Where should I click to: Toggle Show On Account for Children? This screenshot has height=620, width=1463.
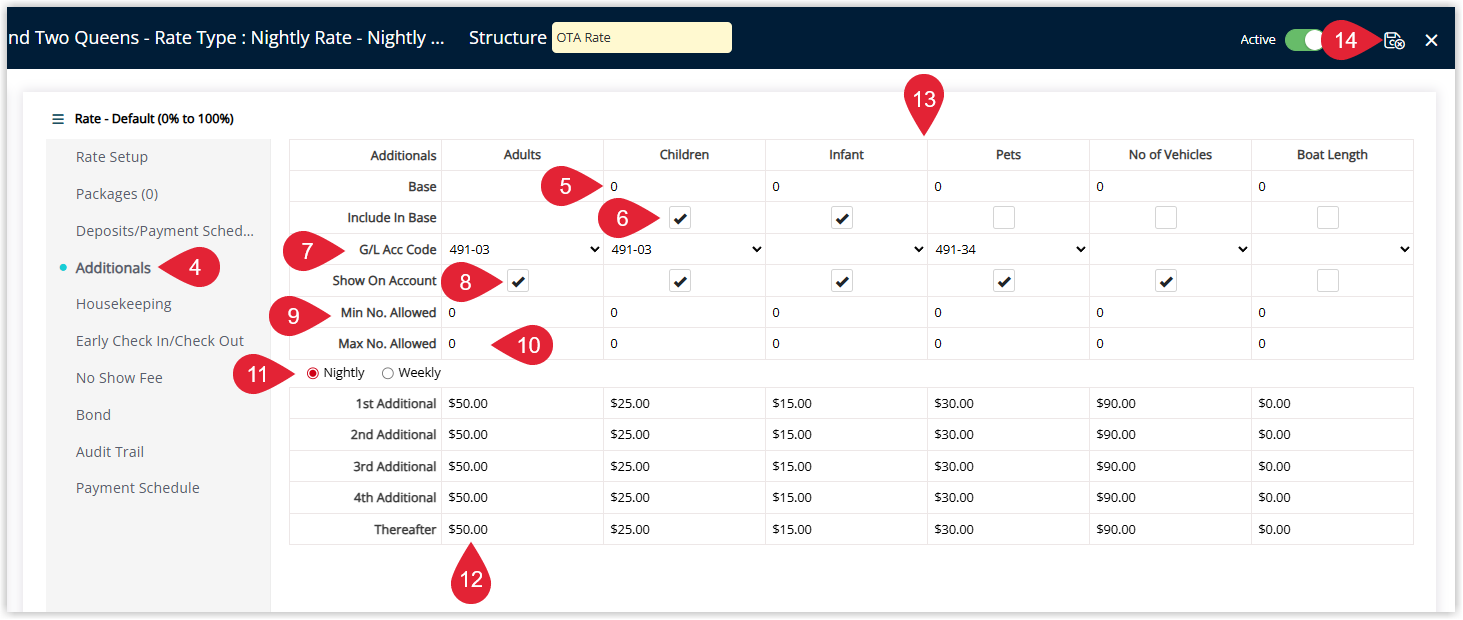pyautogui.click(x=680, y=281)
